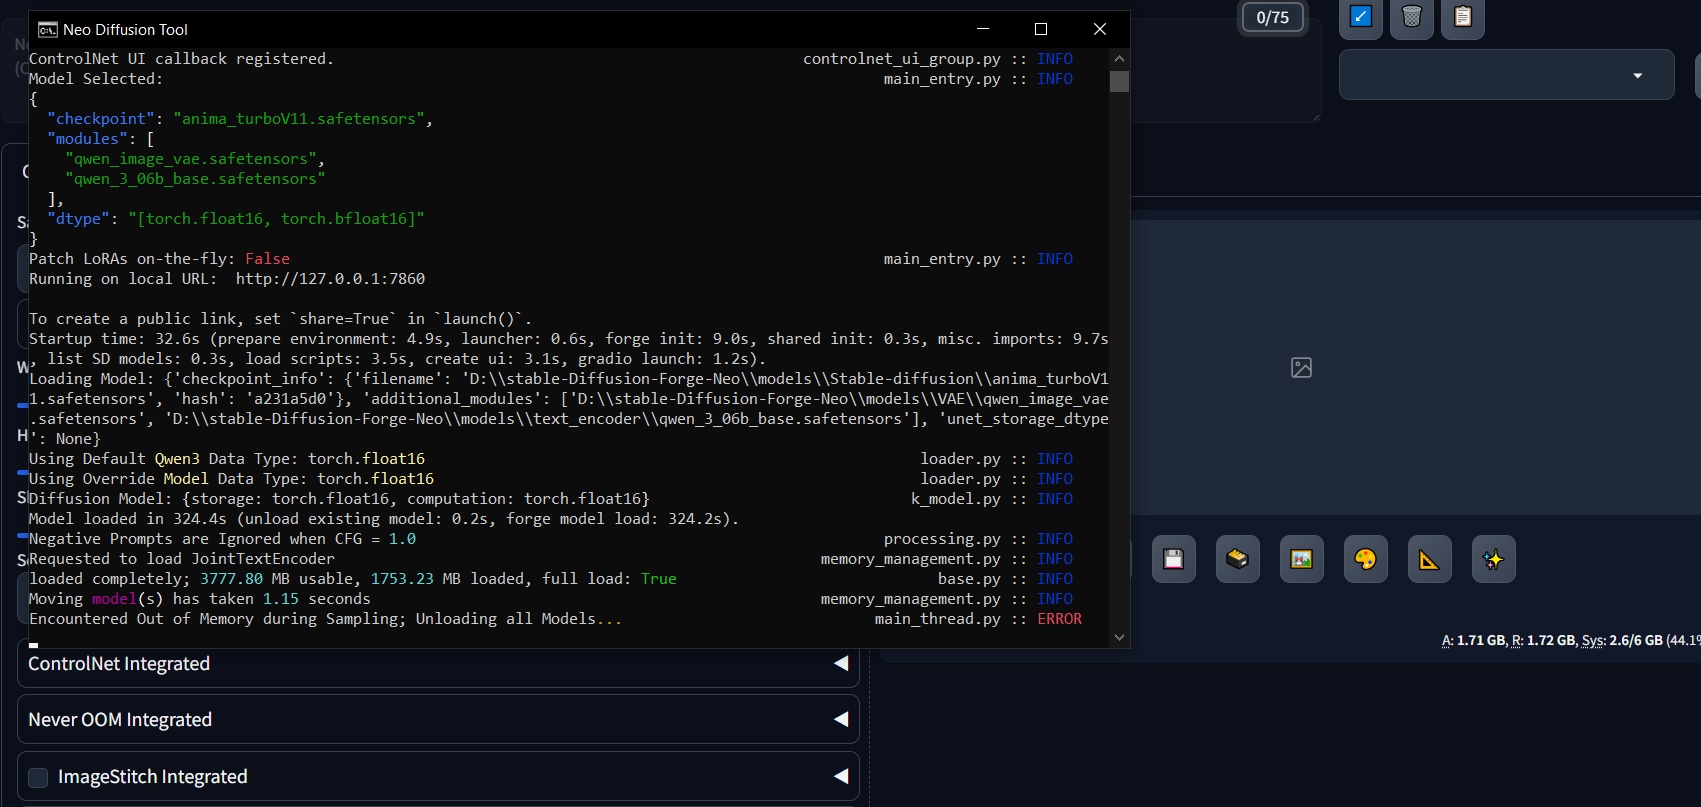Click the 'Encountered Out of Memory' error line
1701x807 pixels.
click(x=325, y=619)
